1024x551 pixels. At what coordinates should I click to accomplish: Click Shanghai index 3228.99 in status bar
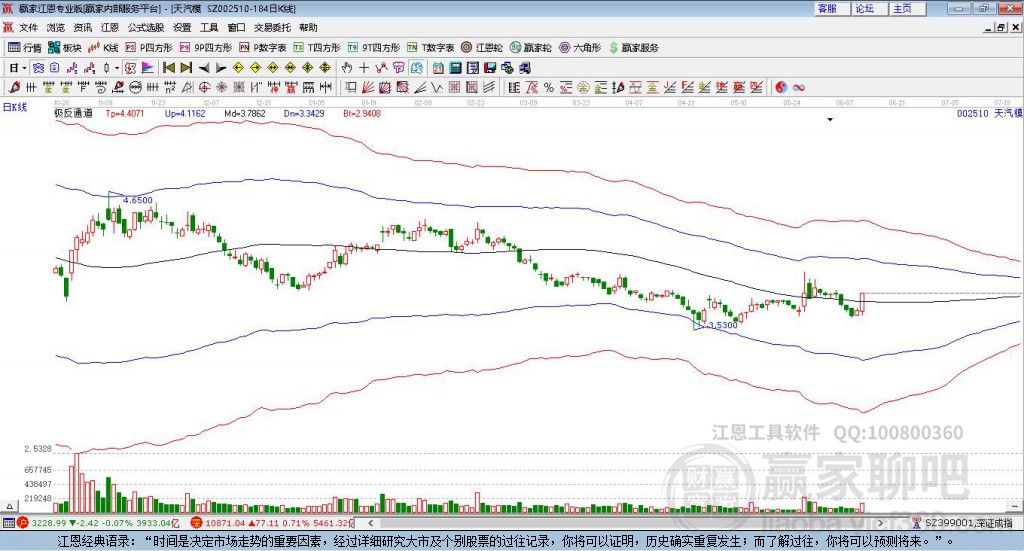[x=48, y=523]
